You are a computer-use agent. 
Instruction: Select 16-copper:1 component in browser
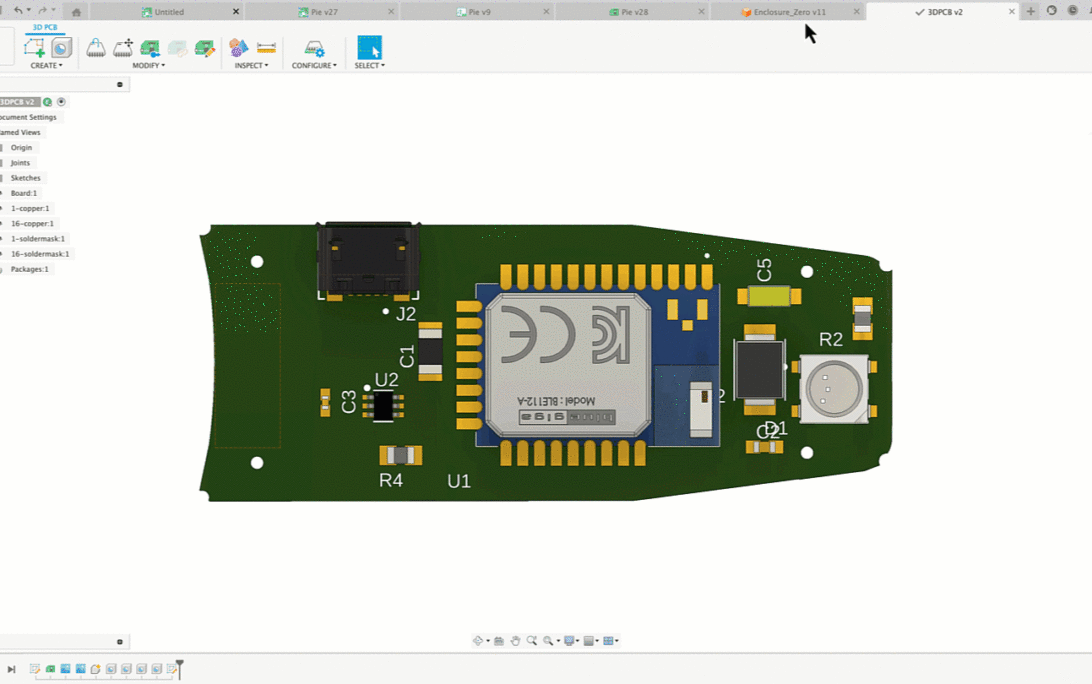coord(32,224)
